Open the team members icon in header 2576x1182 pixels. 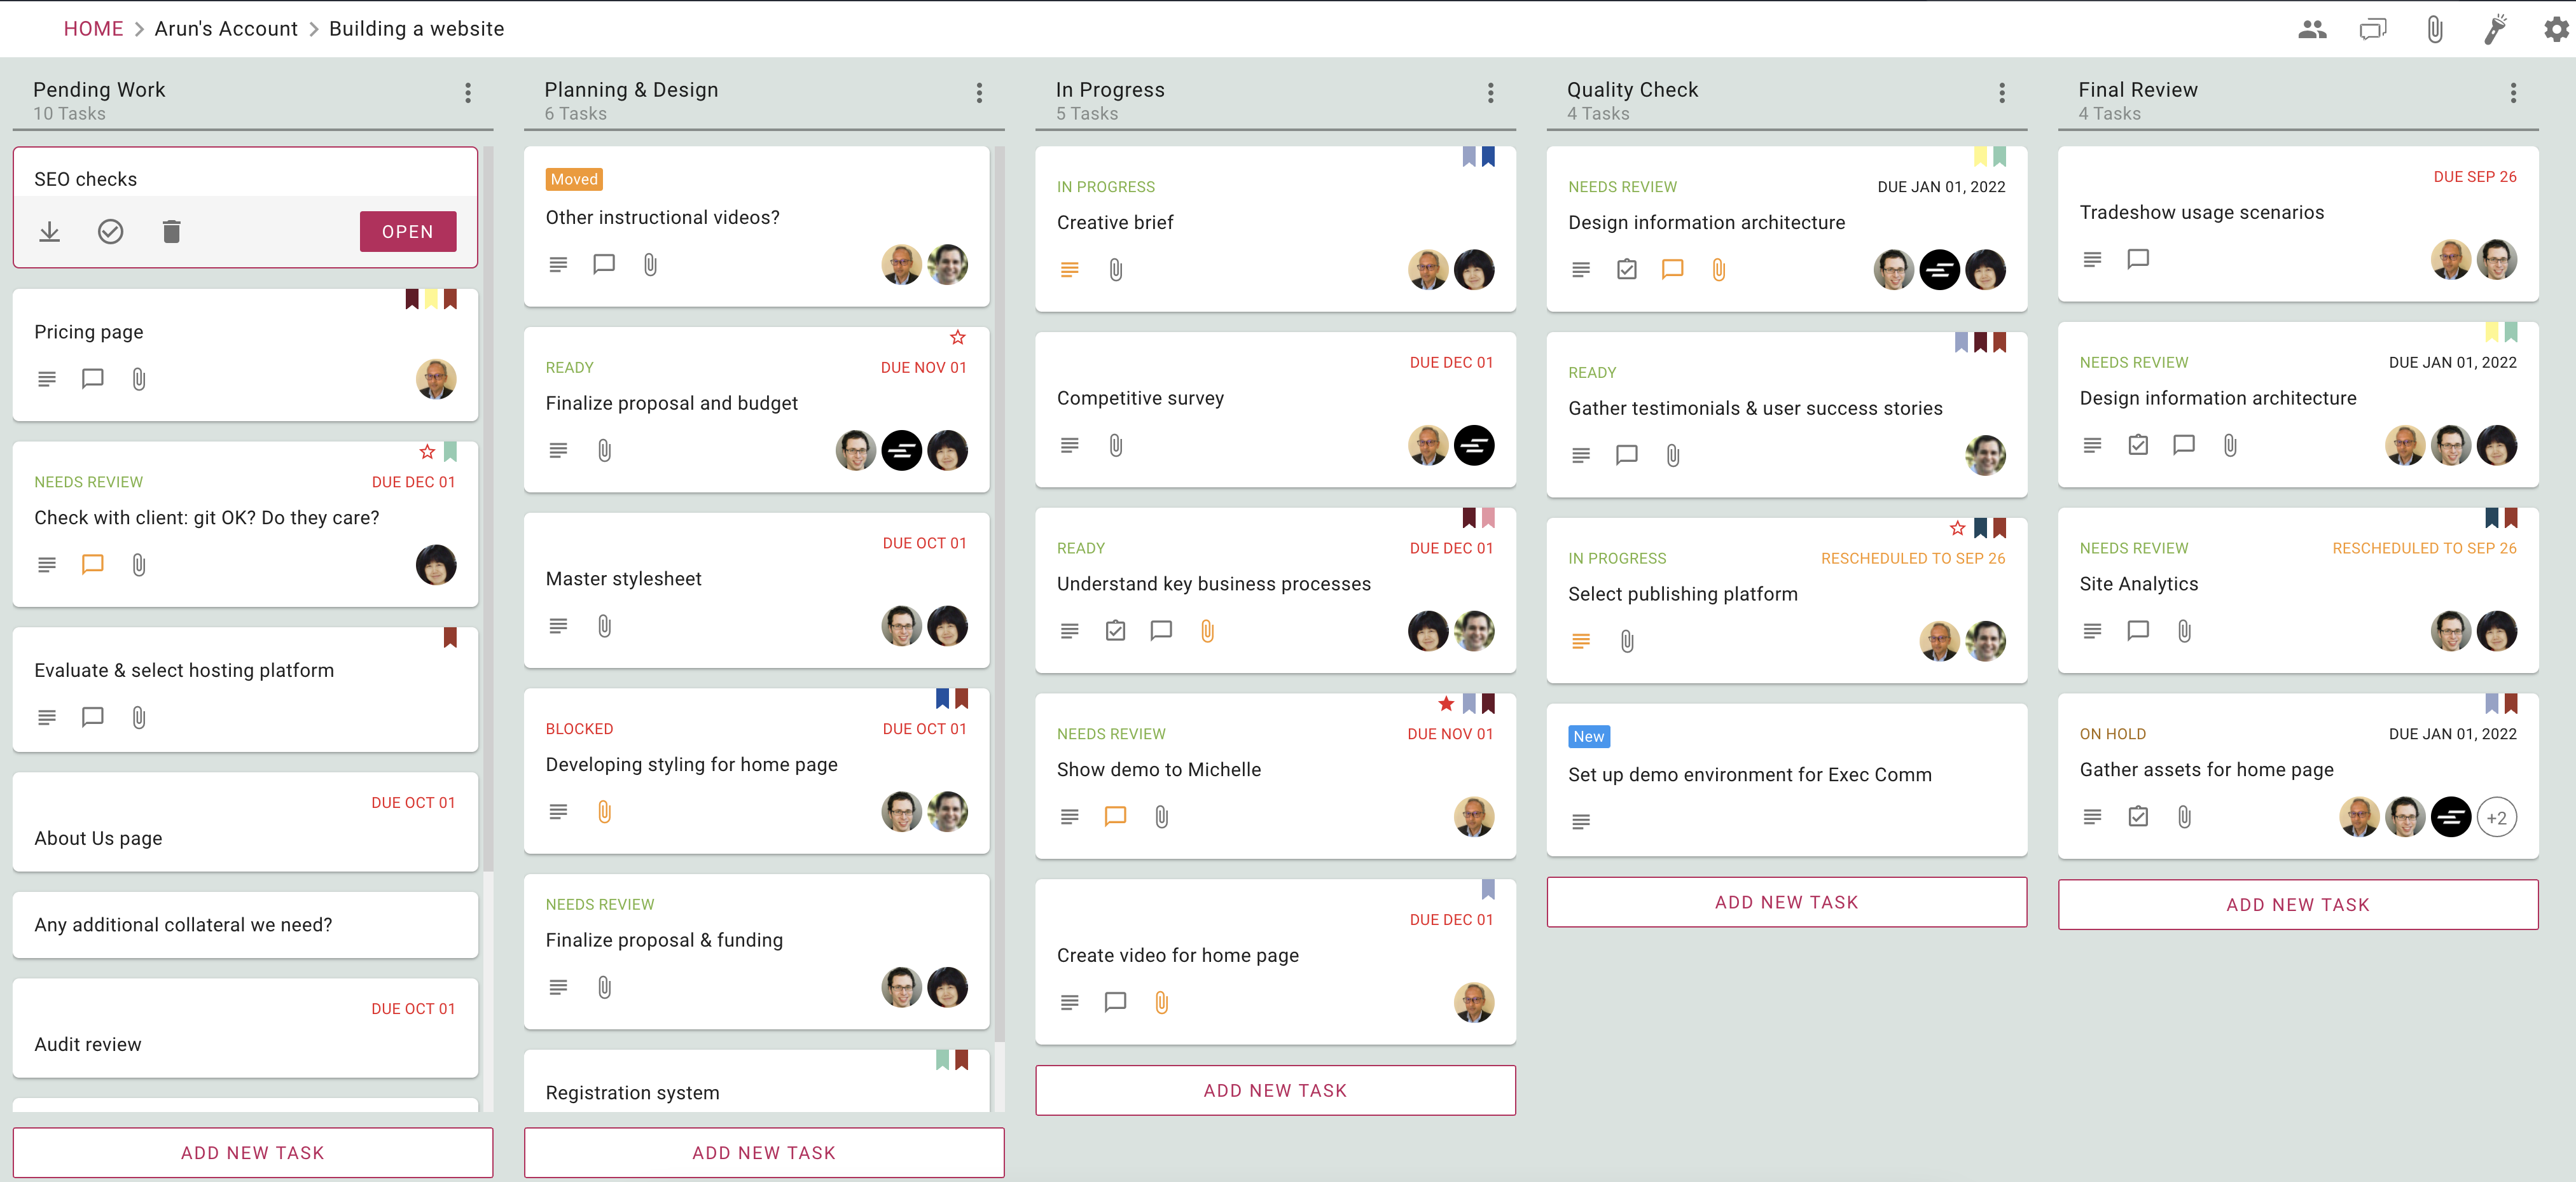(x=2312, y=29)
